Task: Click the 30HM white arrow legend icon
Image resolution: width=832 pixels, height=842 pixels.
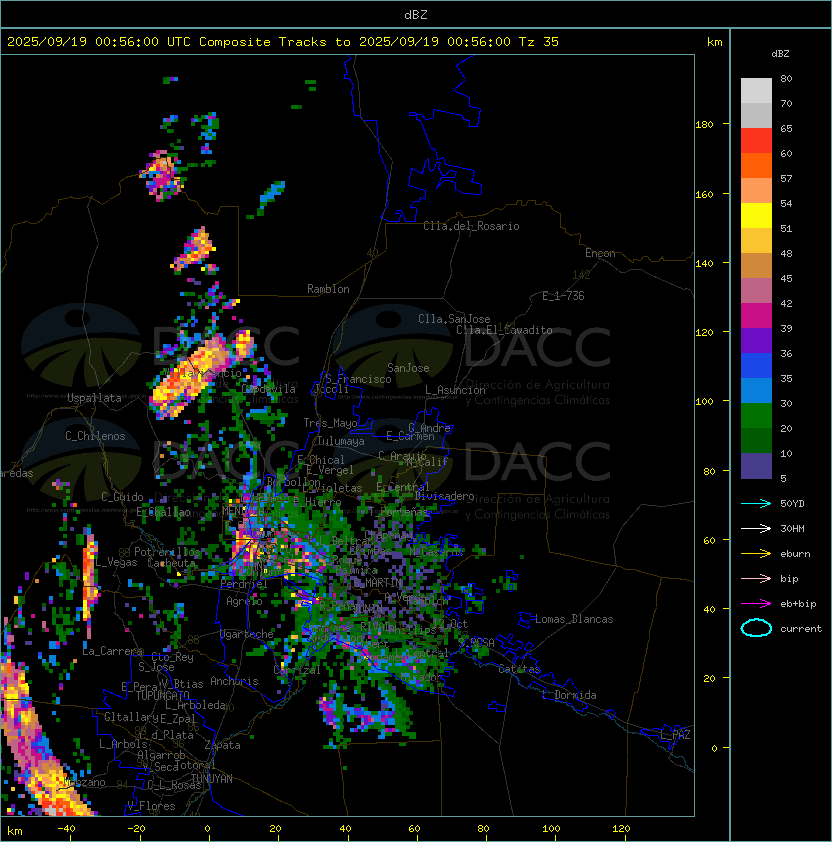Action: (x=756, y=529)
